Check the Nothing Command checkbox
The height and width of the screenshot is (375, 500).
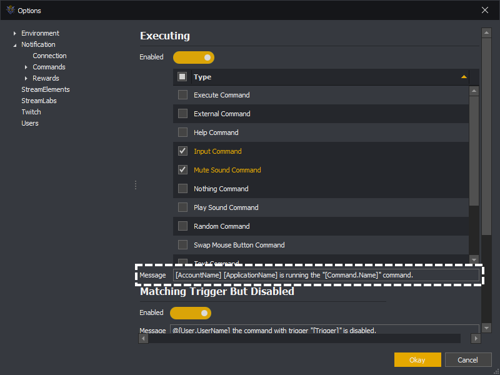(183, 189)
